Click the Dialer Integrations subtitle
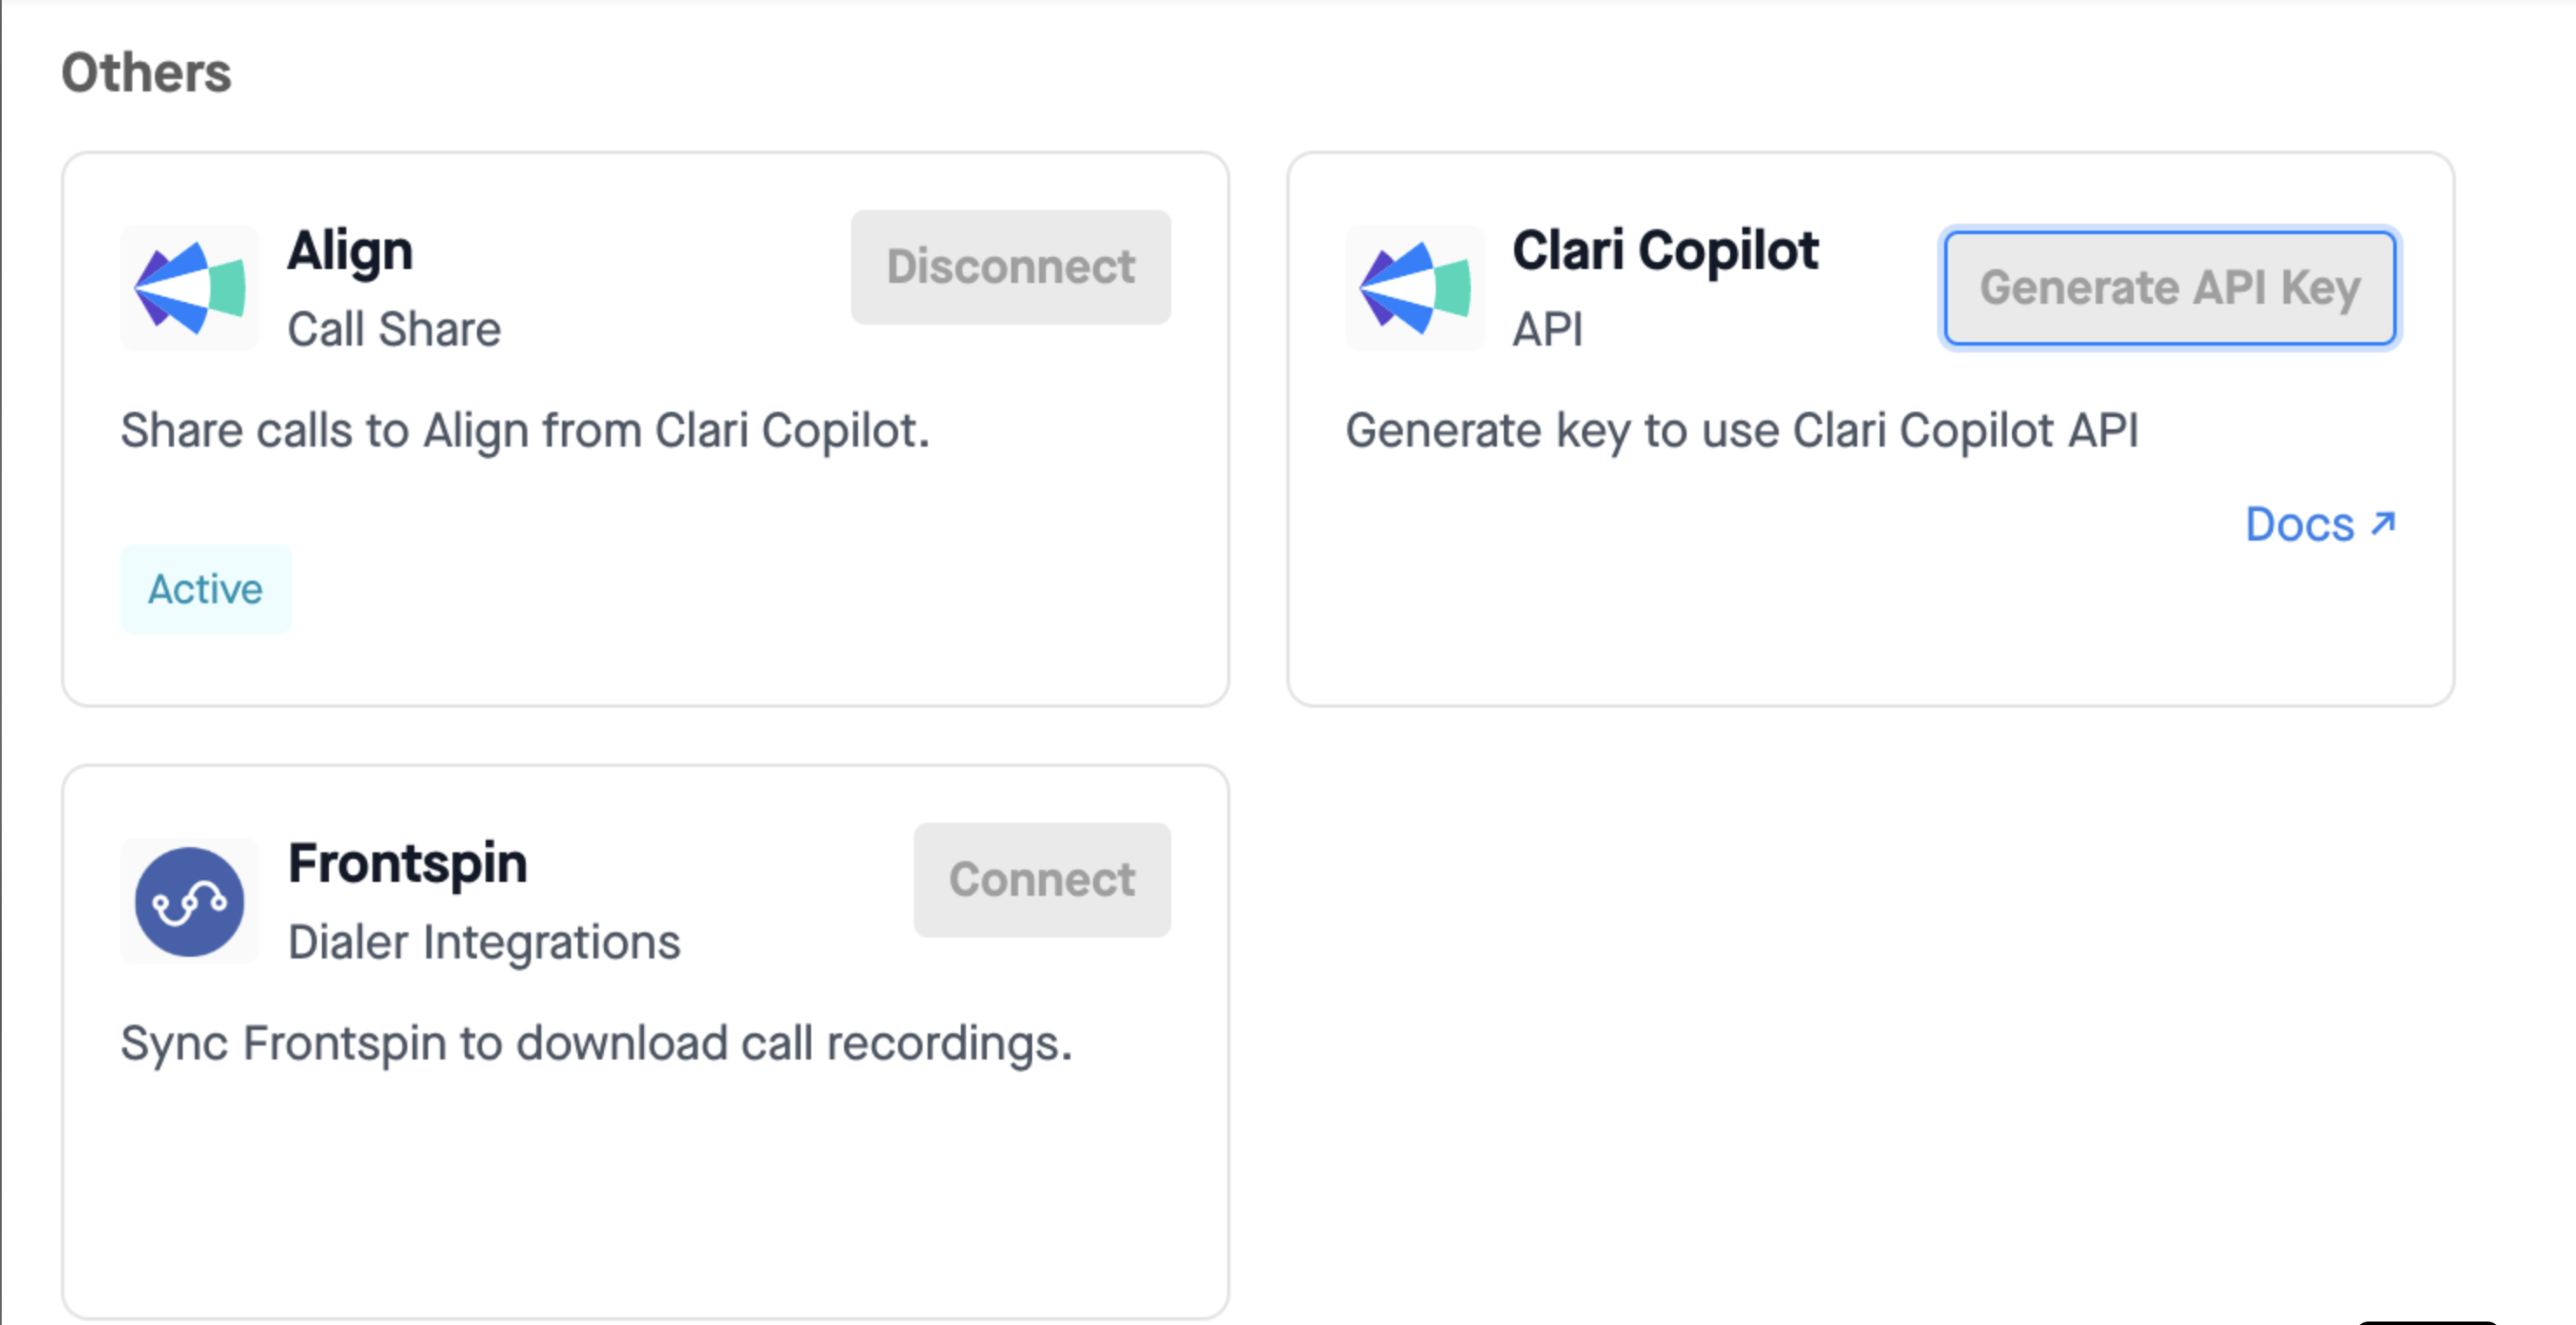 (x=484, y=942)
